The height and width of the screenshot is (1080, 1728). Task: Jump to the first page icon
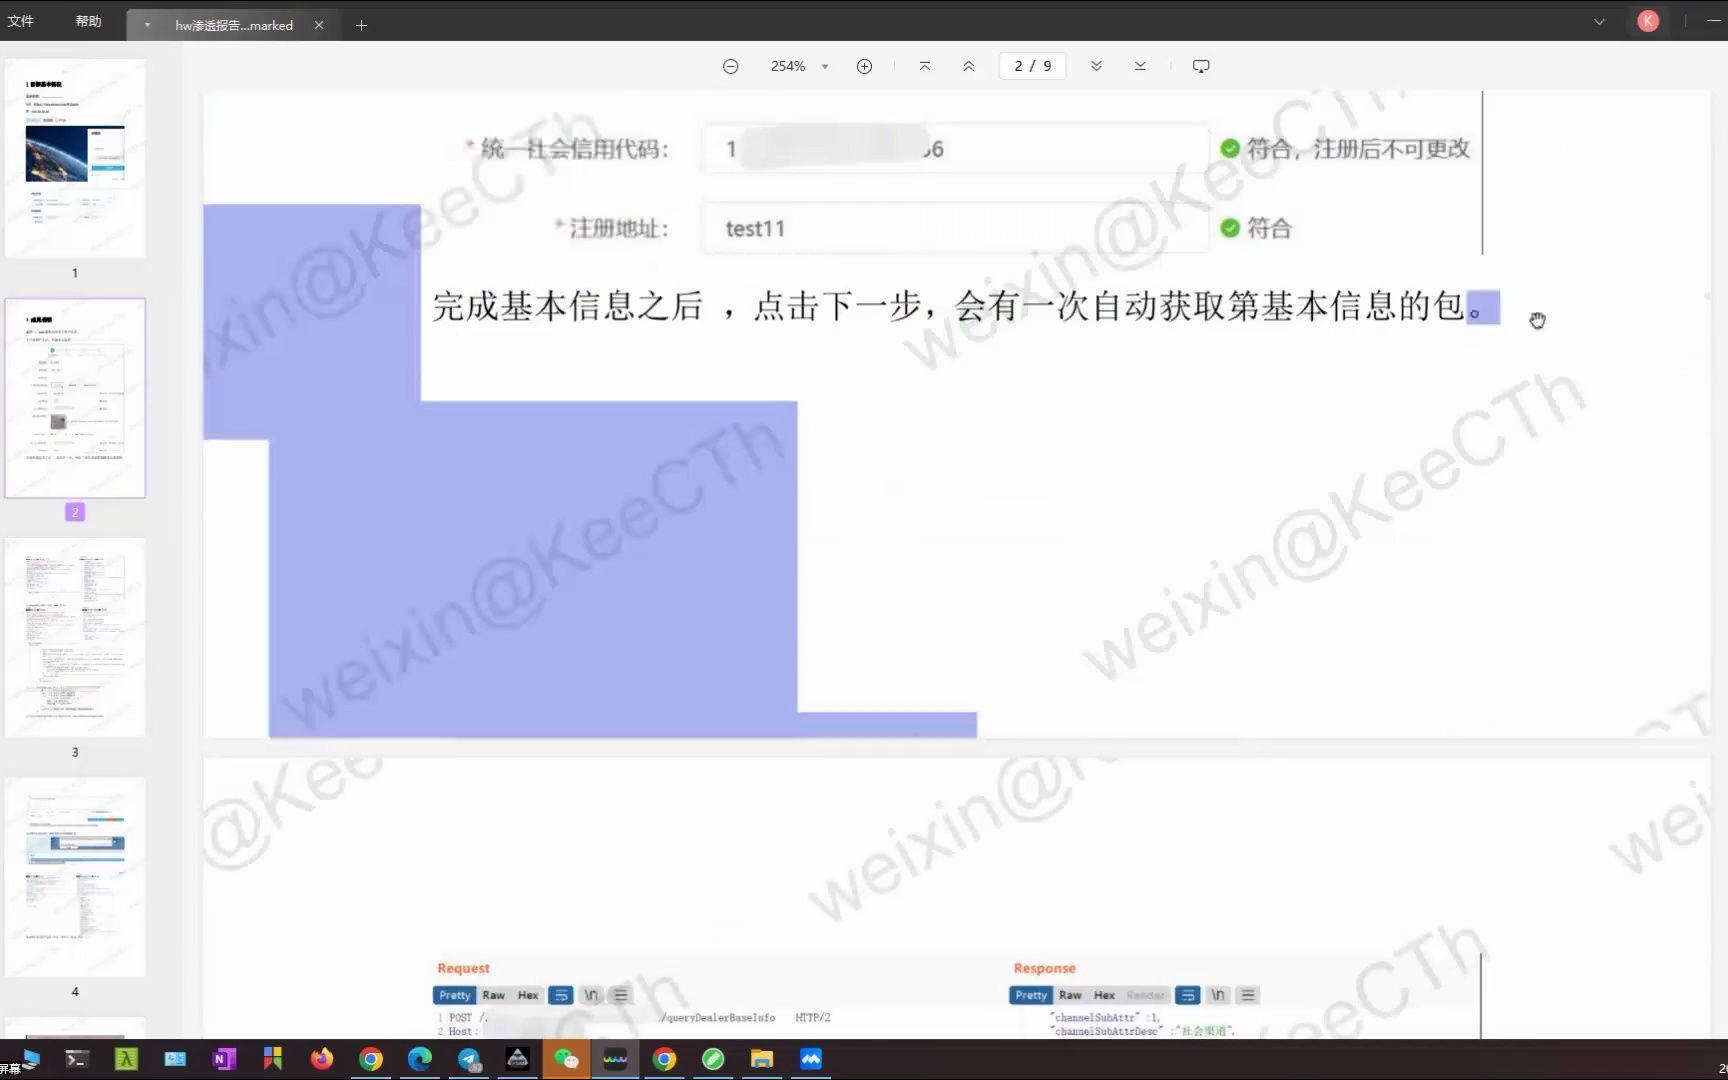pos(924,66)
